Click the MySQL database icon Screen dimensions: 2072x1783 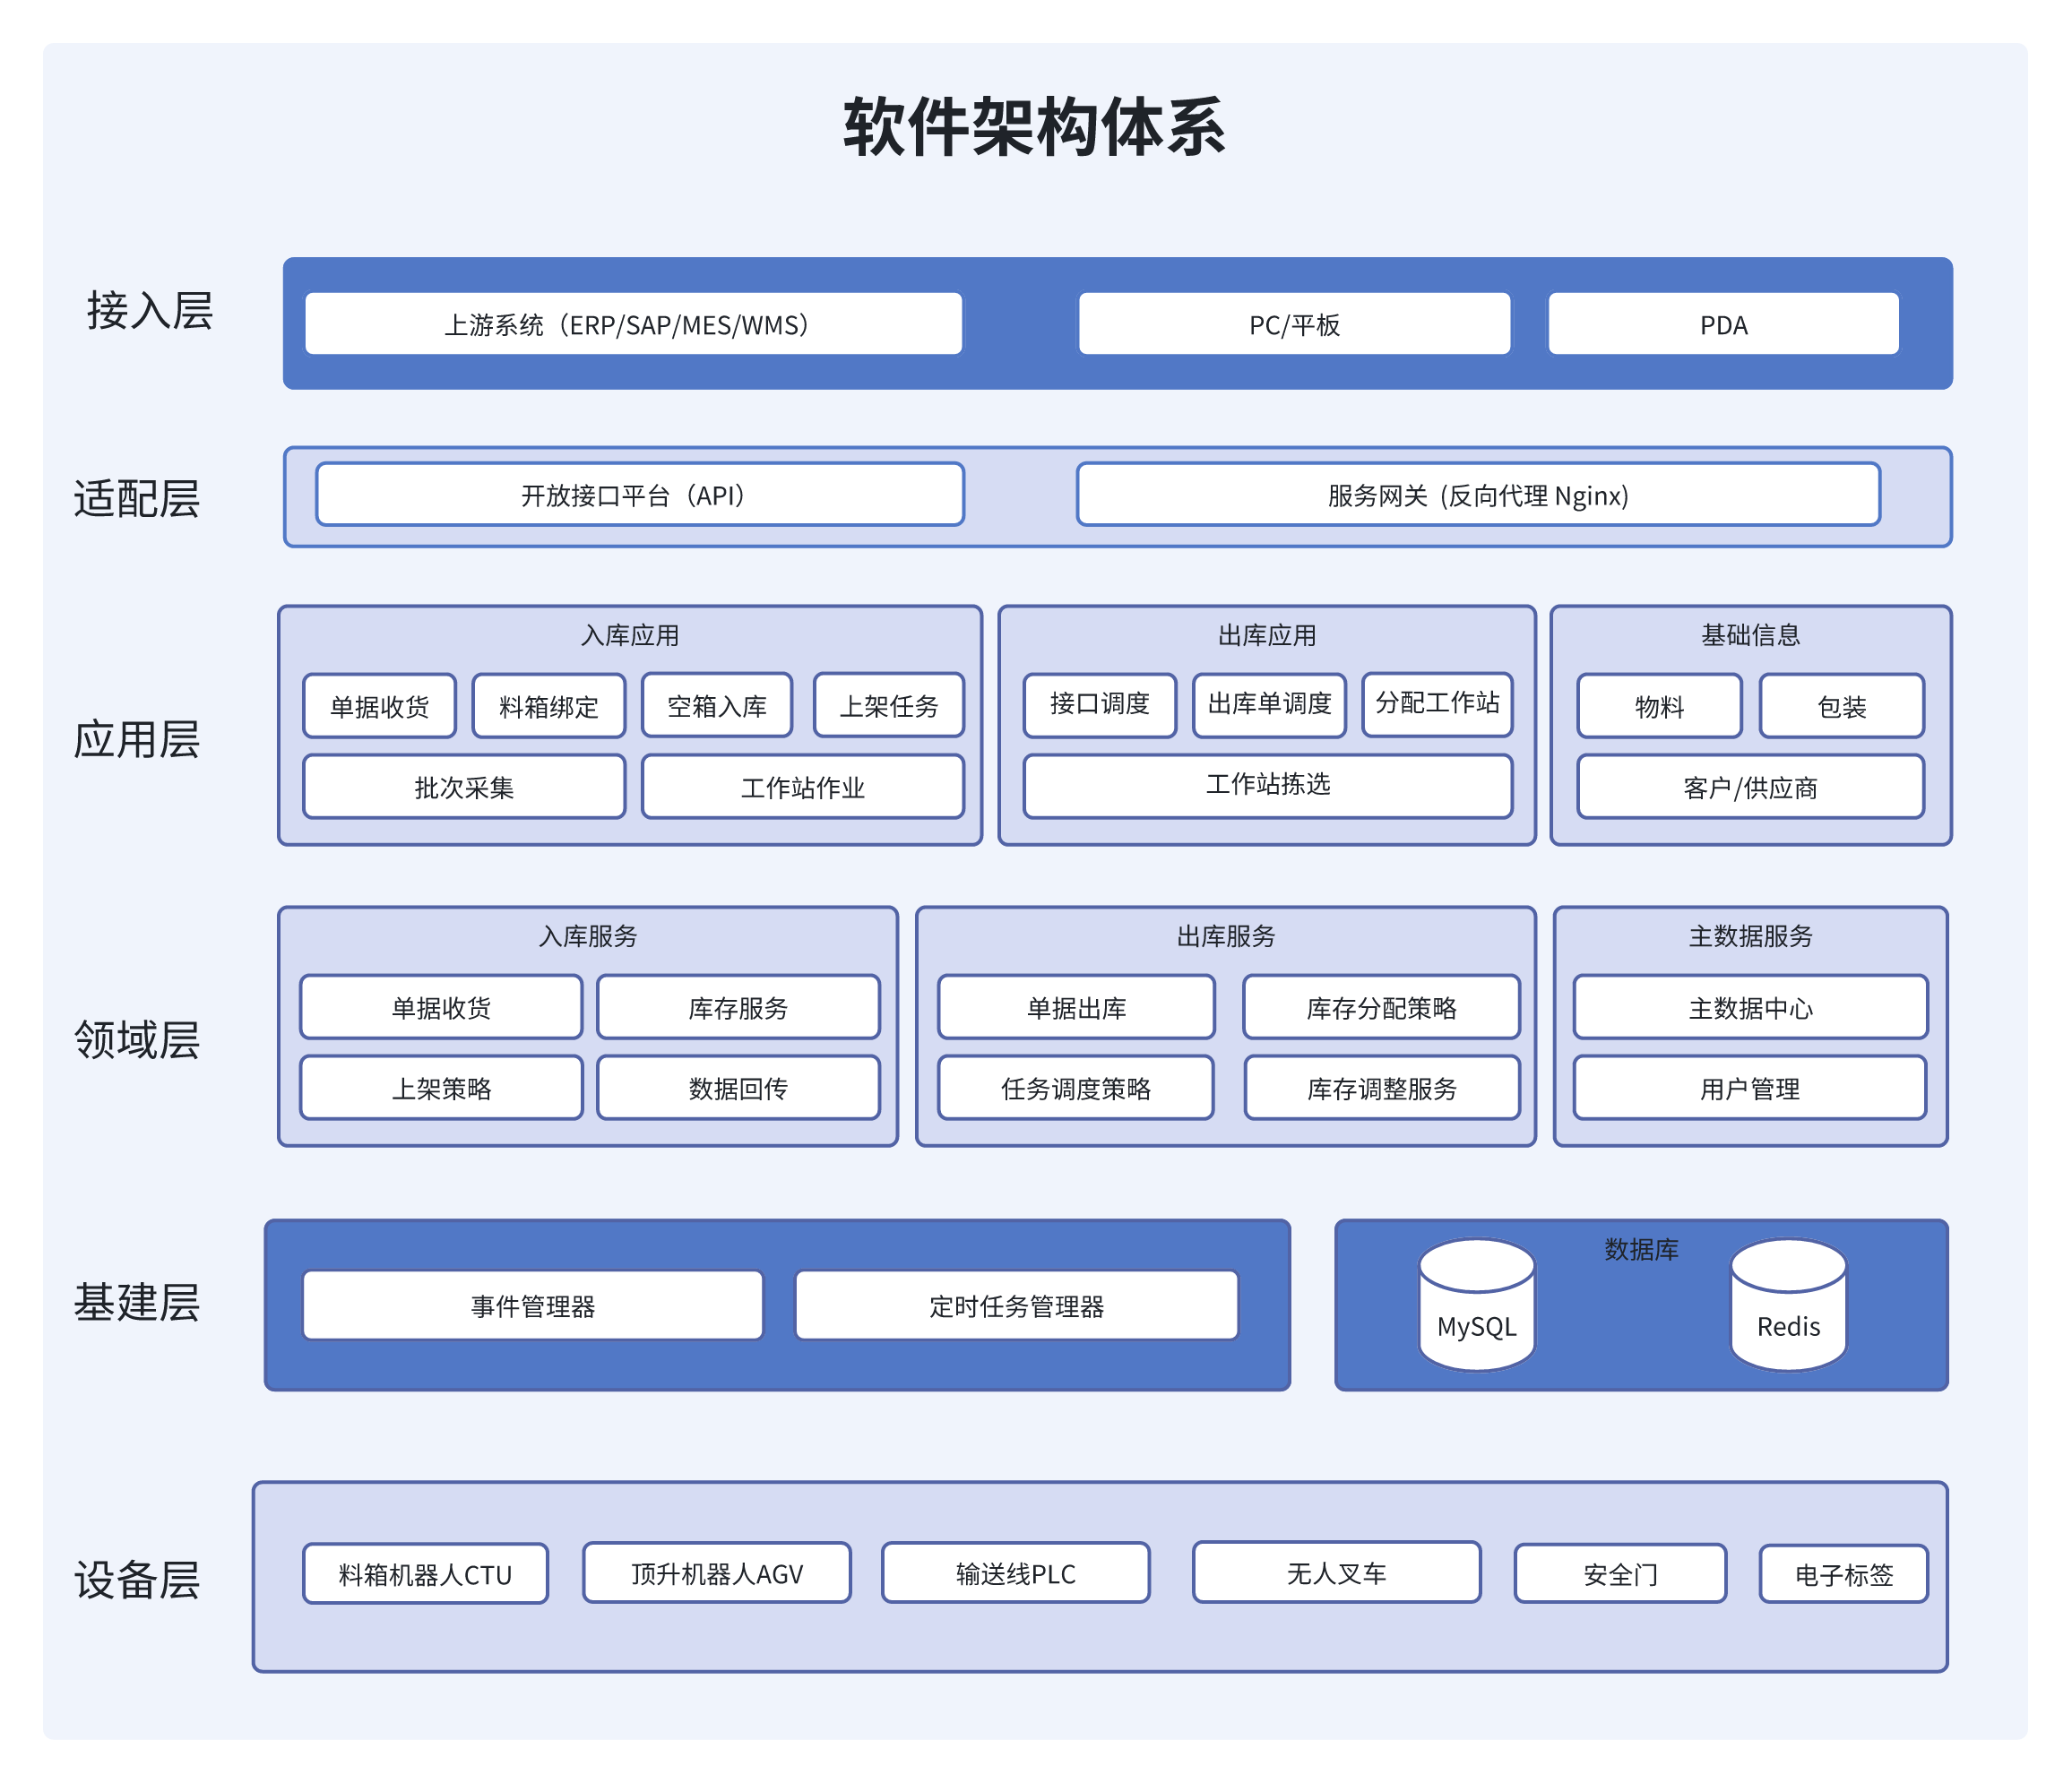(x=1478, y=1305)
